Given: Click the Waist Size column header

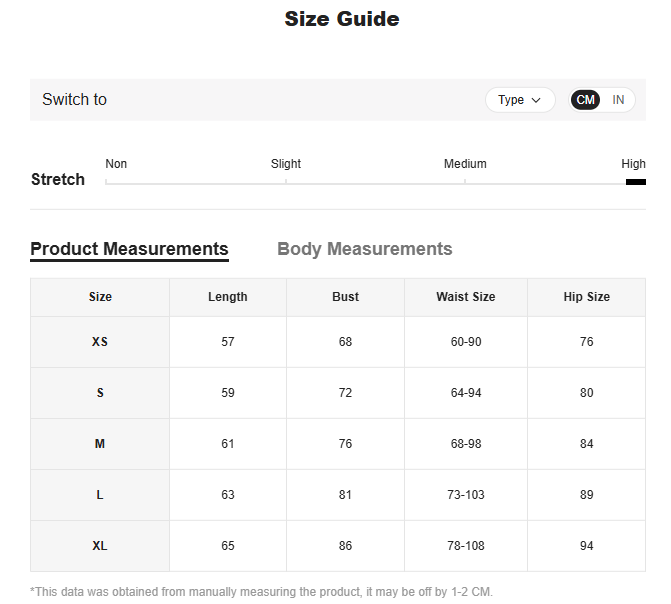Looking at the screenshot, I should [465, 297].
